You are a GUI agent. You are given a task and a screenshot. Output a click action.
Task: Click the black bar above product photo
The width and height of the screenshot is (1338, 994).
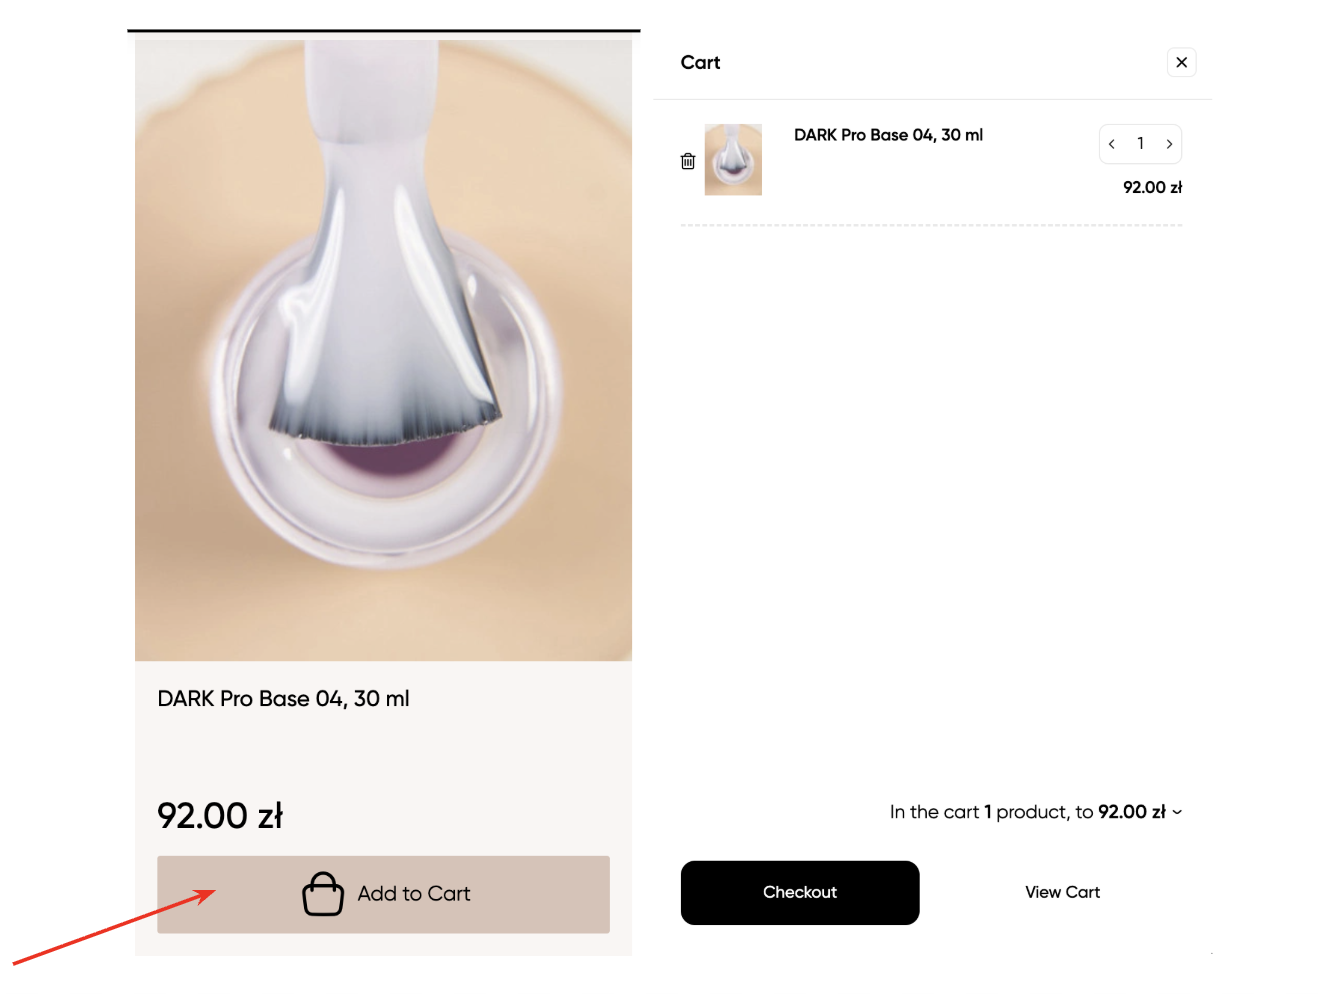[383, 31]
